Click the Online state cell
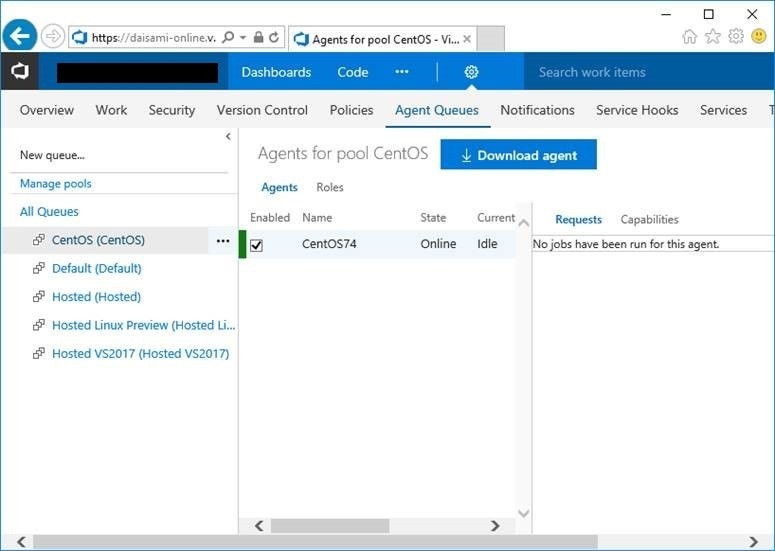The image size is (775, 551). tap(438, 244)
